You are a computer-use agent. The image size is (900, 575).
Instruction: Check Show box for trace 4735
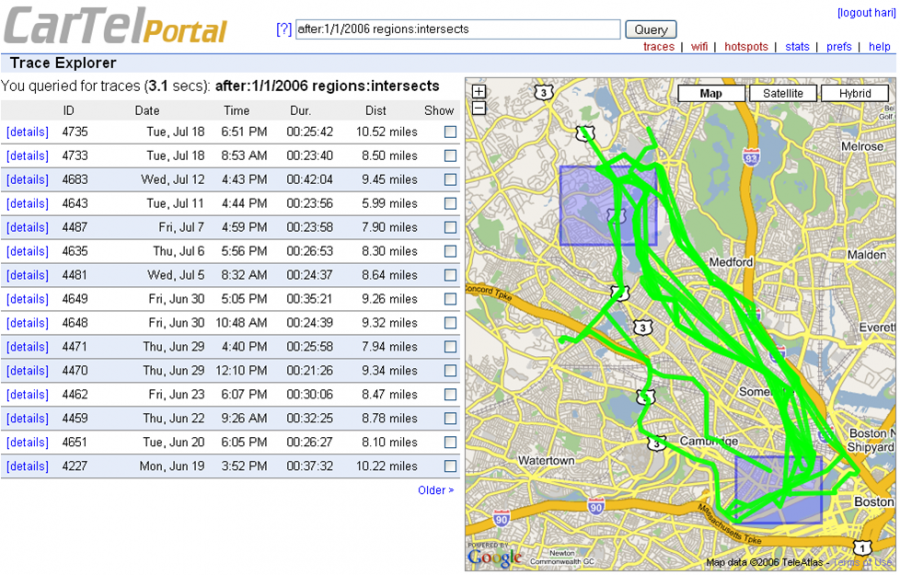click(451, 132)
